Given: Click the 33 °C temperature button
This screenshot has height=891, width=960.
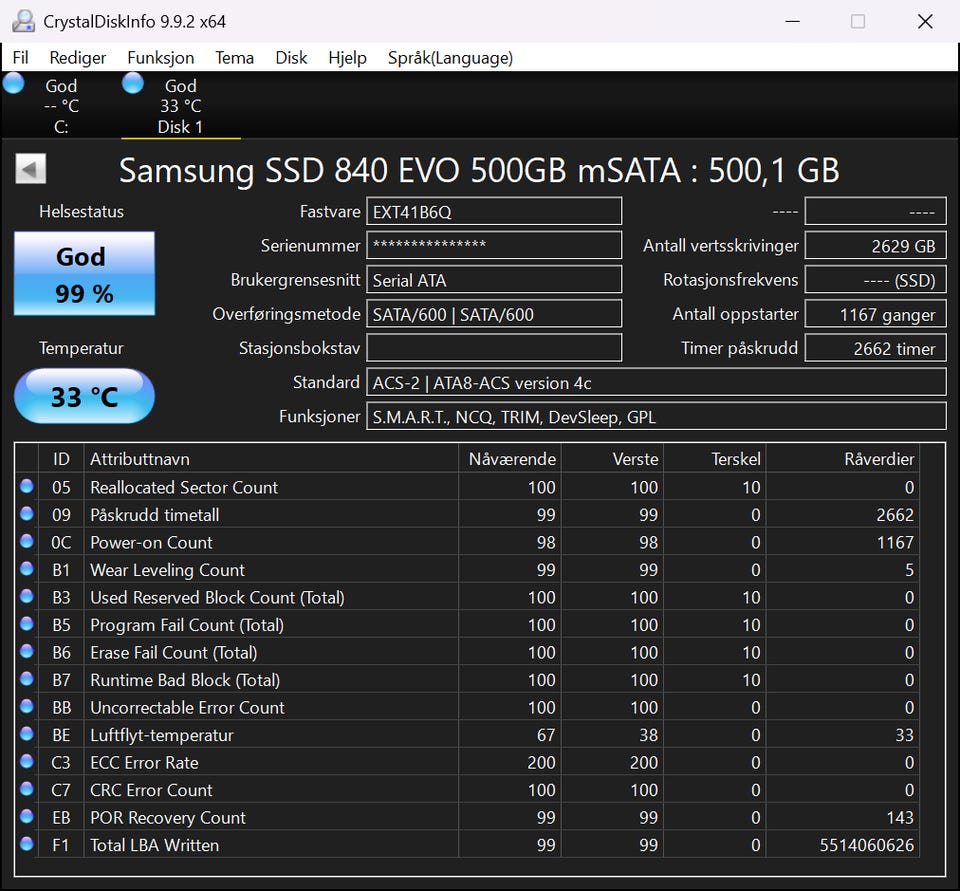Looking at the screenshot, I should pos(84,396).
